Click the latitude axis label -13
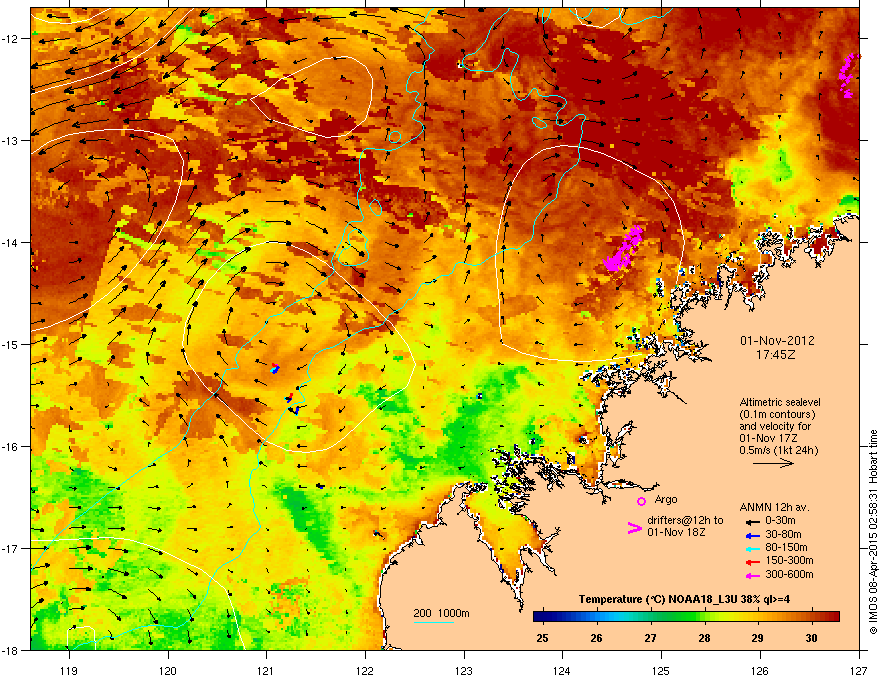Screen dimensions: 880x680 (9, 141)
